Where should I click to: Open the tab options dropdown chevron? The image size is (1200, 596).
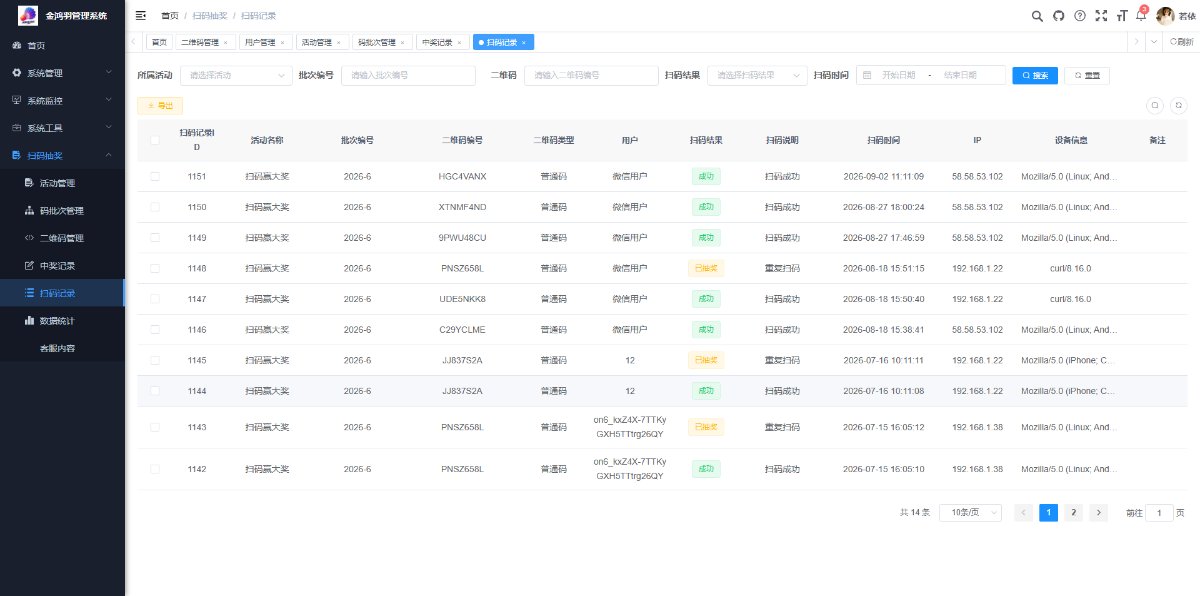(1155, 42)
